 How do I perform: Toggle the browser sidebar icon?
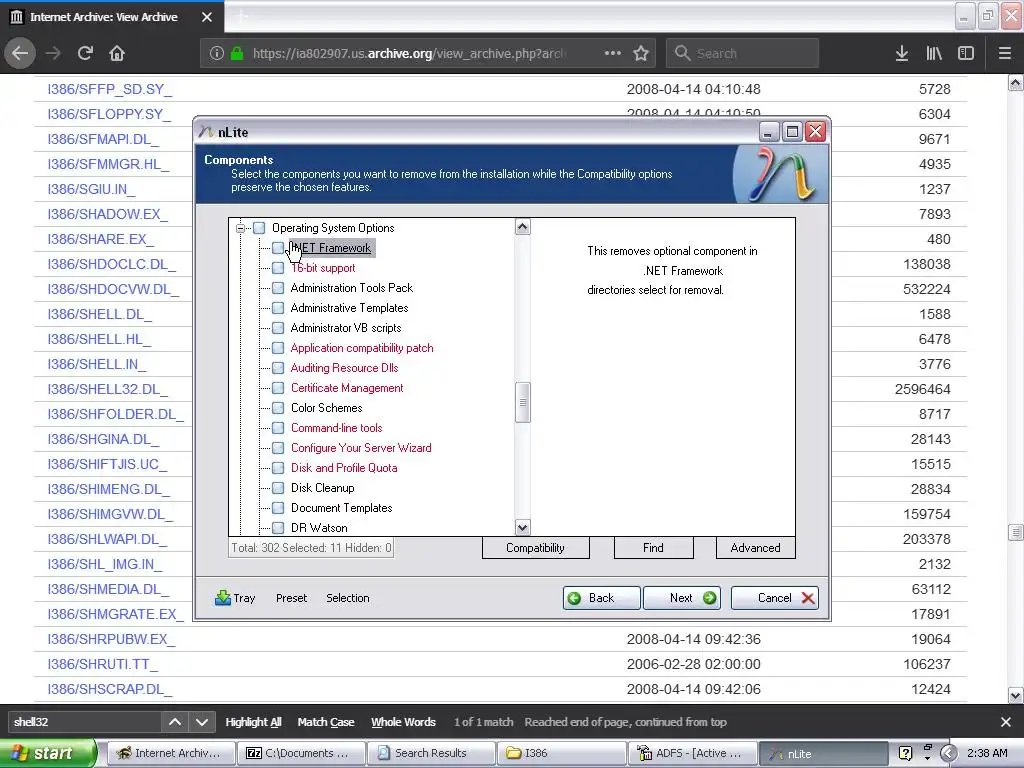click(x=966, y=53)
